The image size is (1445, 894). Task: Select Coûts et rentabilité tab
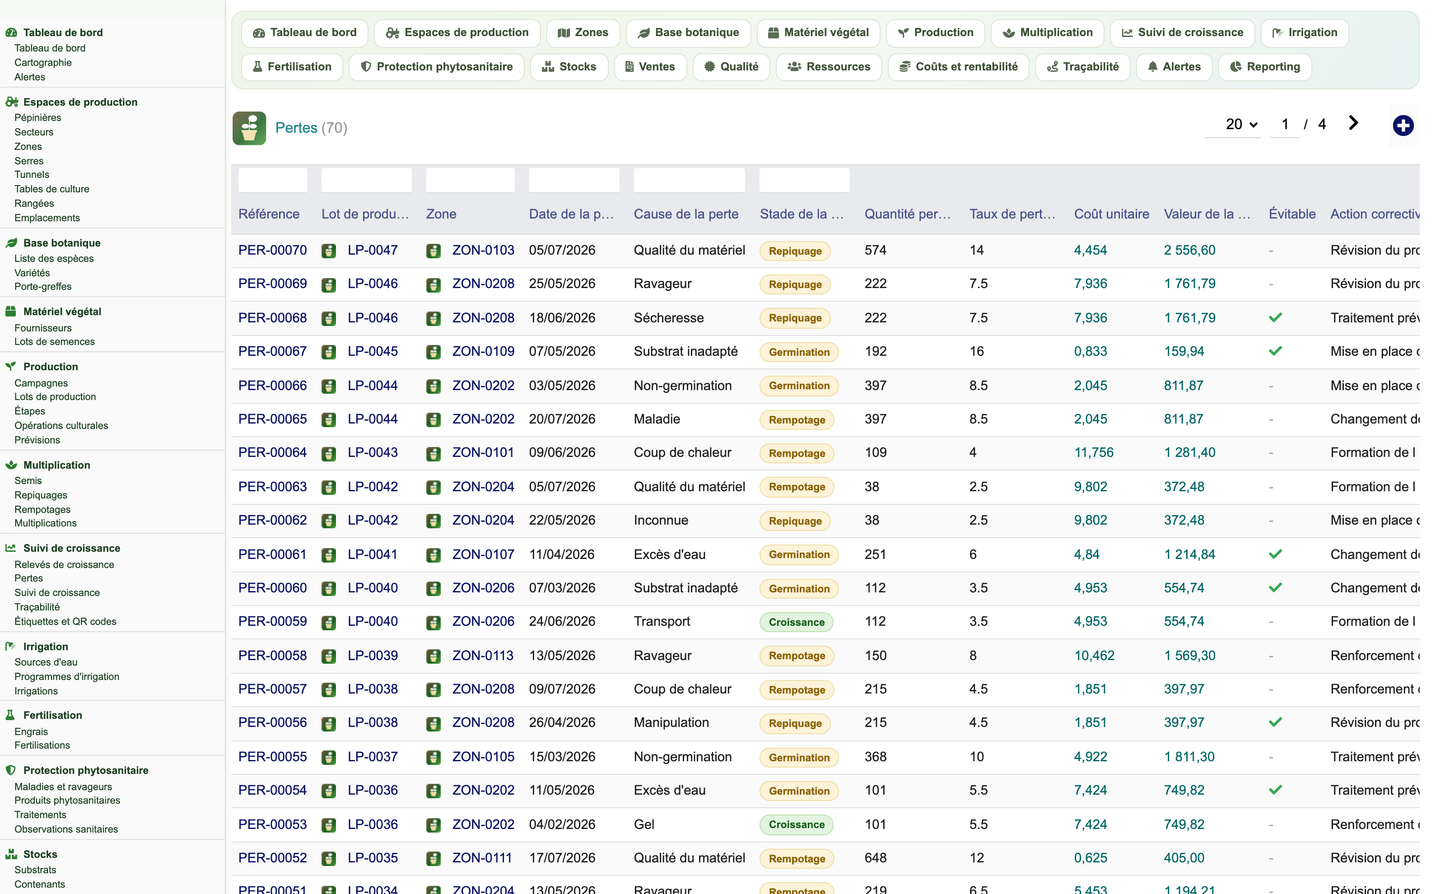coord(958,67)
